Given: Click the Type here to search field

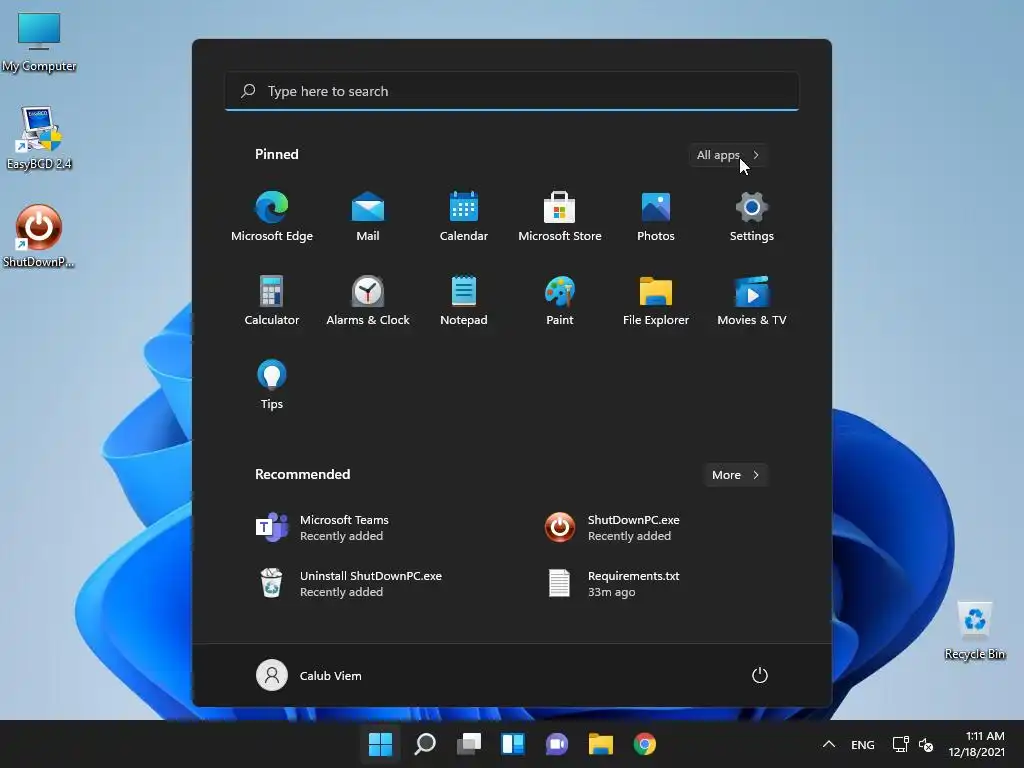Looking at the screenshot, I should click(512, 91).
